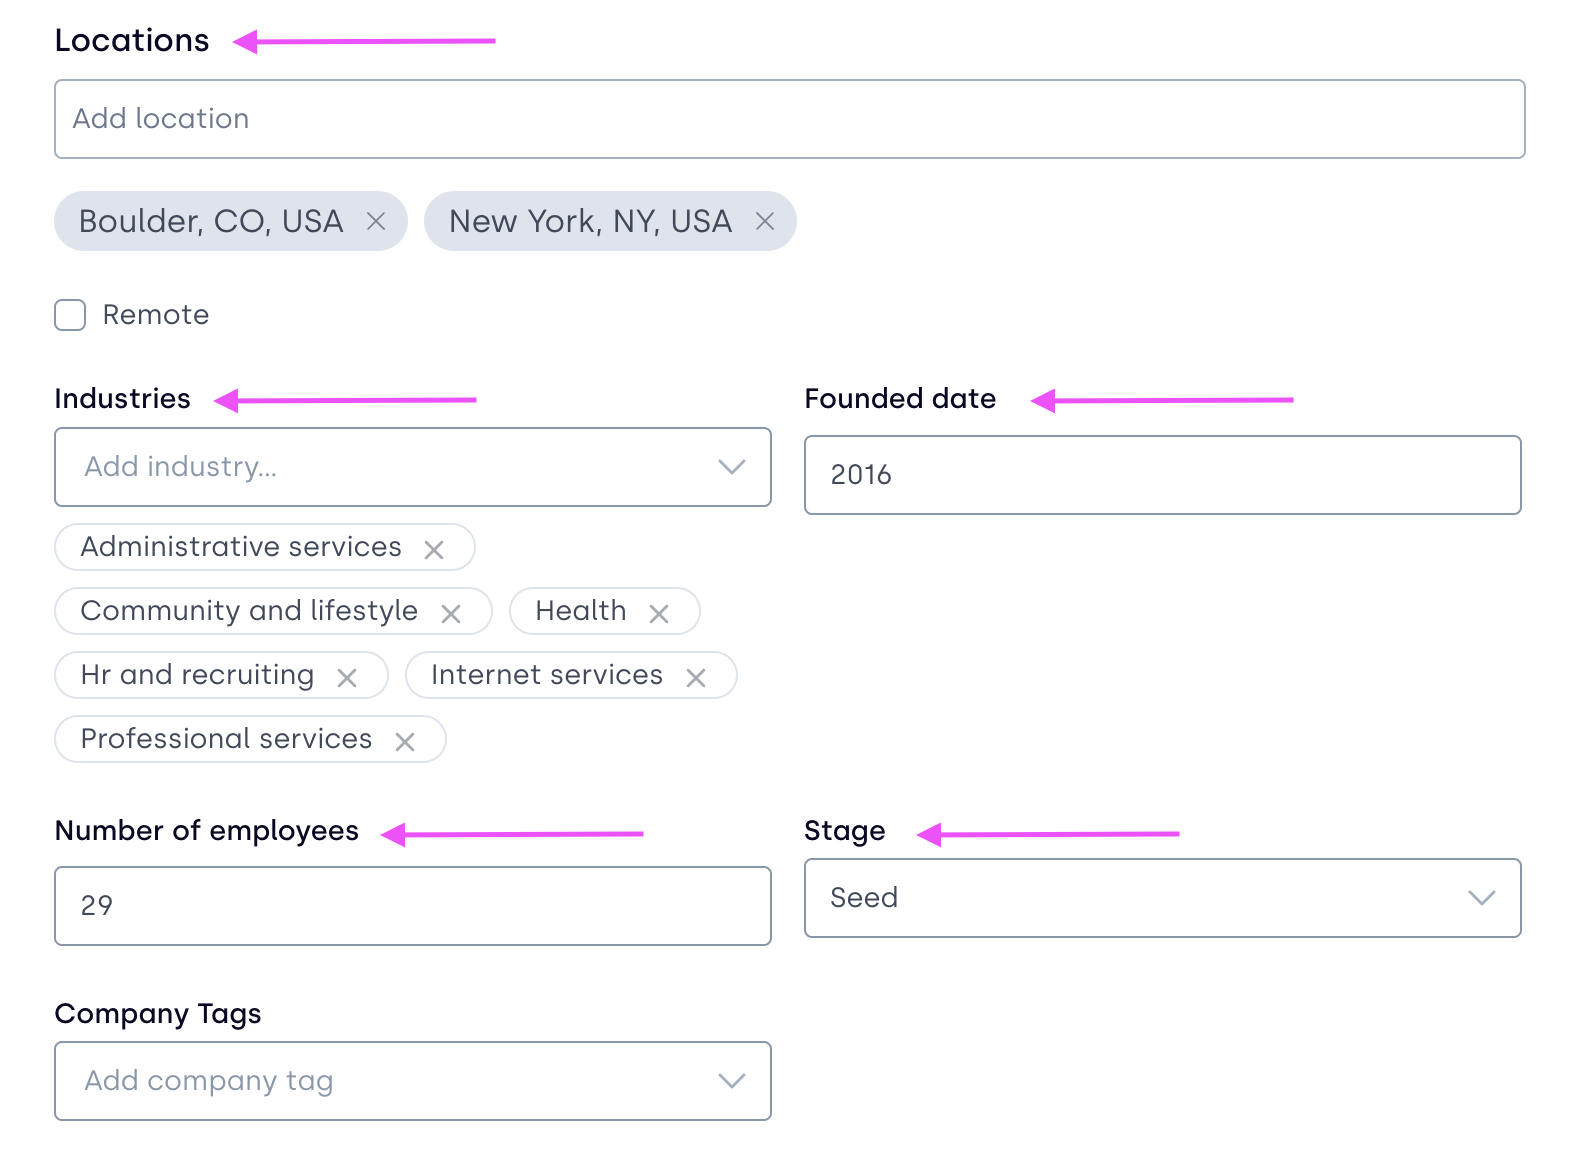The image size is (1584, 1168).
Task: Expand the Add company tag dropdown
Action: [x=731, y=1080]
